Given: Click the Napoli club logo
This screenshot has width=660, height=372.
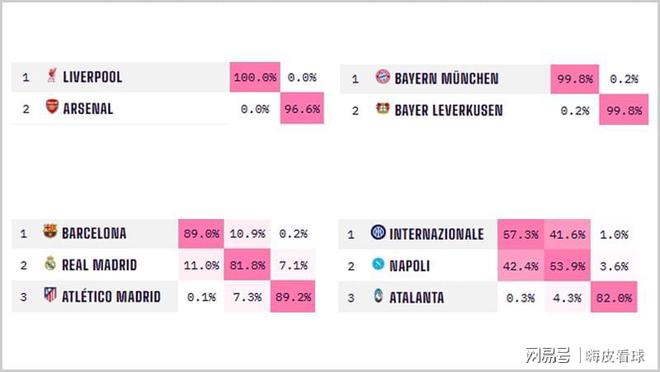Looking at the screenshot, I should [x=378, y=264].
